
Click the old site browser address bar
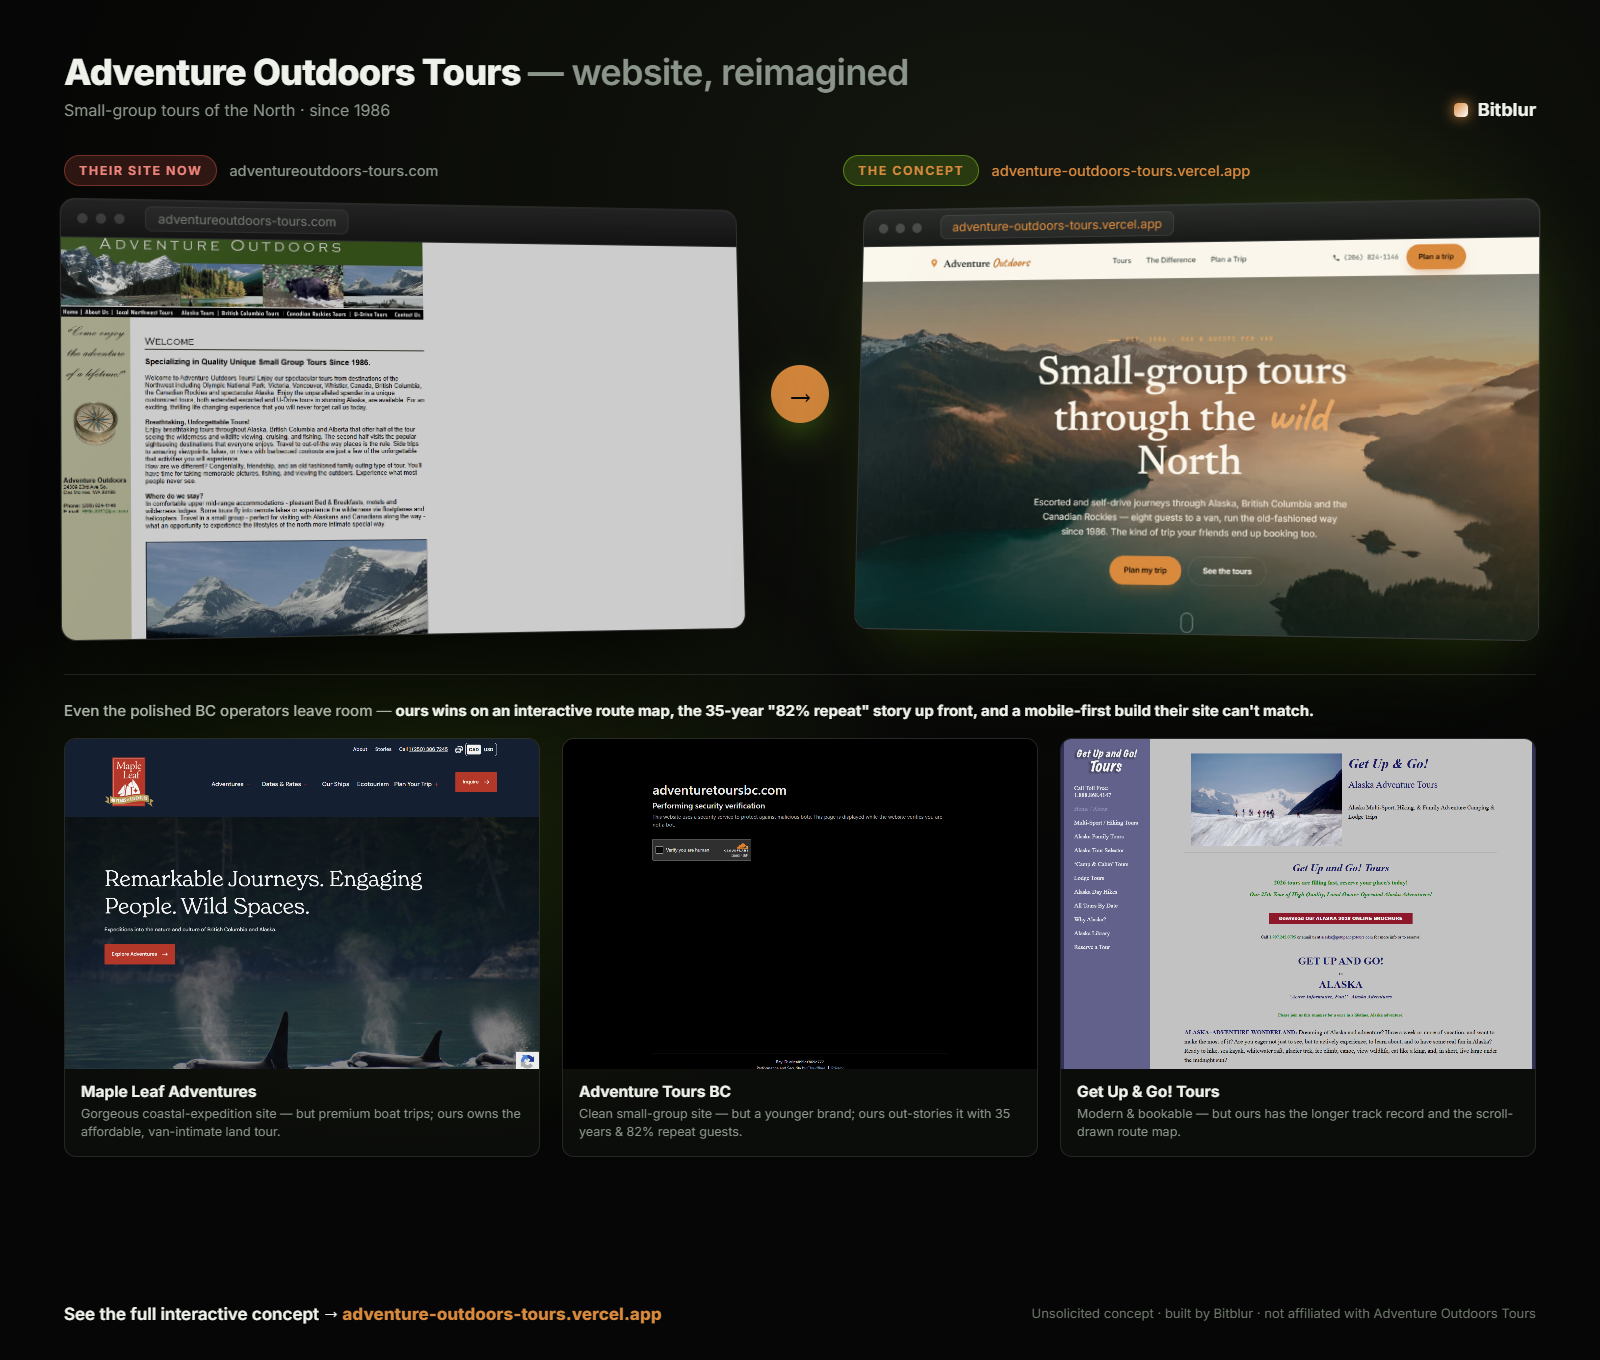247,220
